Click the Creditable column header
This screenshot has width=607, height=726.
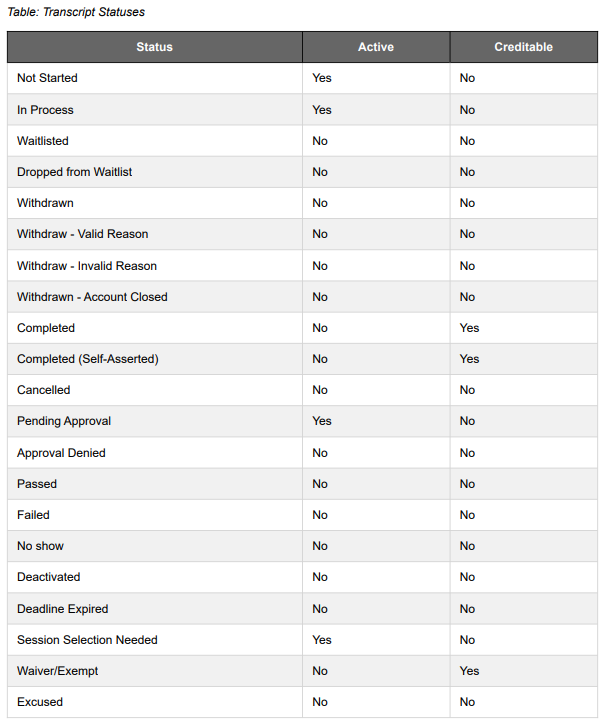(x=524, y=47)
